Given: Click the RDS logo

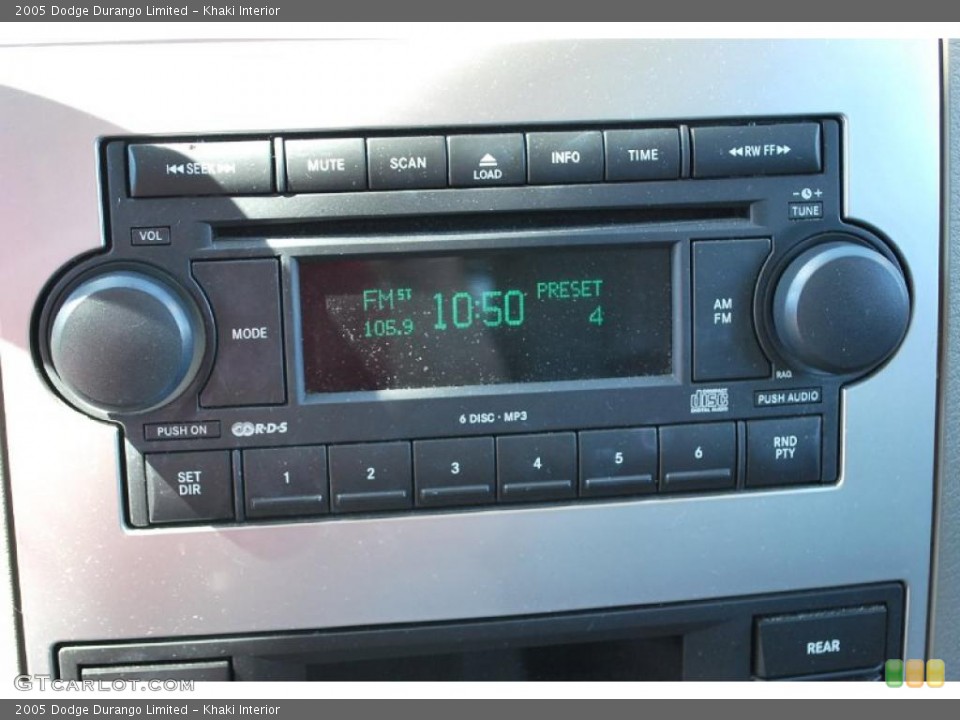Looking at the screenshot, I should click(260, 429).
